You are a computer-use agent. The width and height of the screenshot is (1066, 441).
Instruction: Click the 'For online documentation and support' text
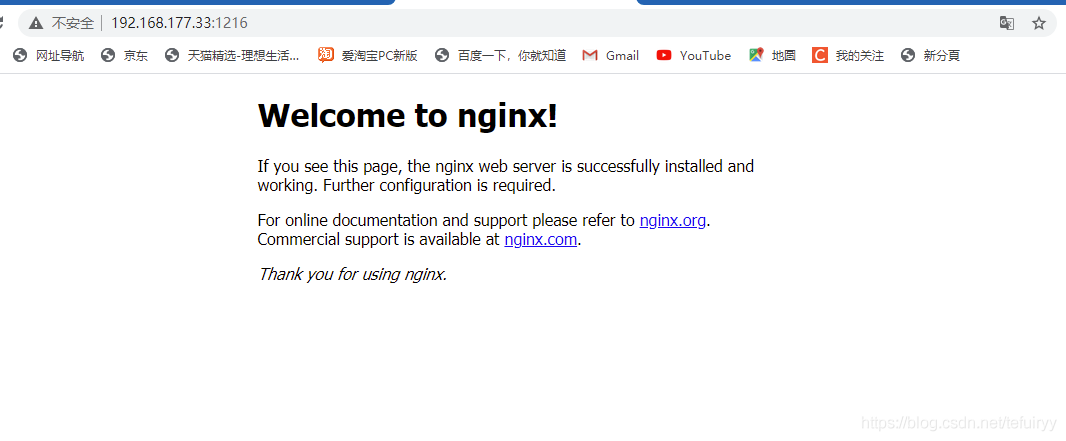tap(393, 221)
